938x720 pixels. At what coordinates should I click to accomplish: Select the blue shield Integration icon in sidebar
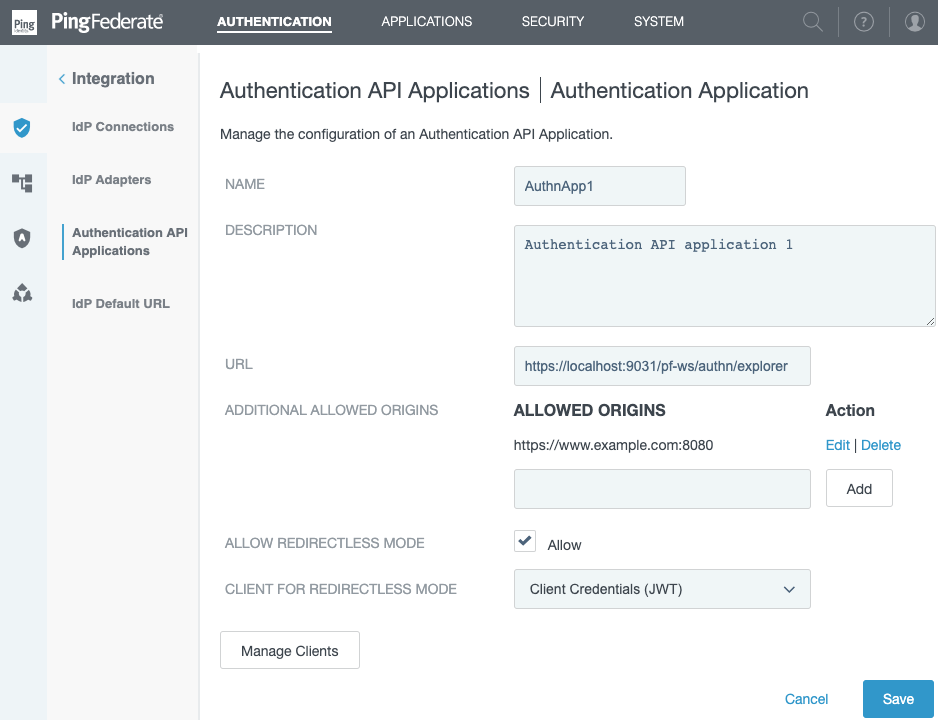24,128
